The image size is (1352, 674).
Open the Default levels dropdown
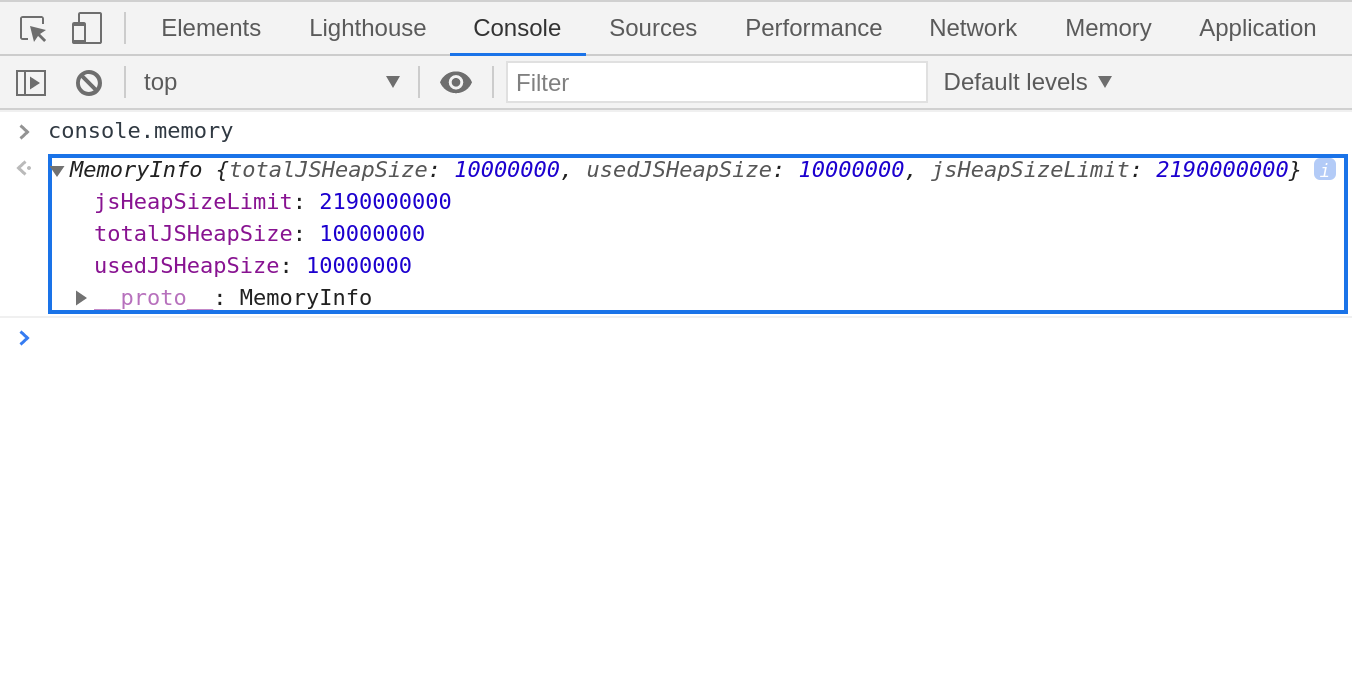click(x=1027, y=82)
